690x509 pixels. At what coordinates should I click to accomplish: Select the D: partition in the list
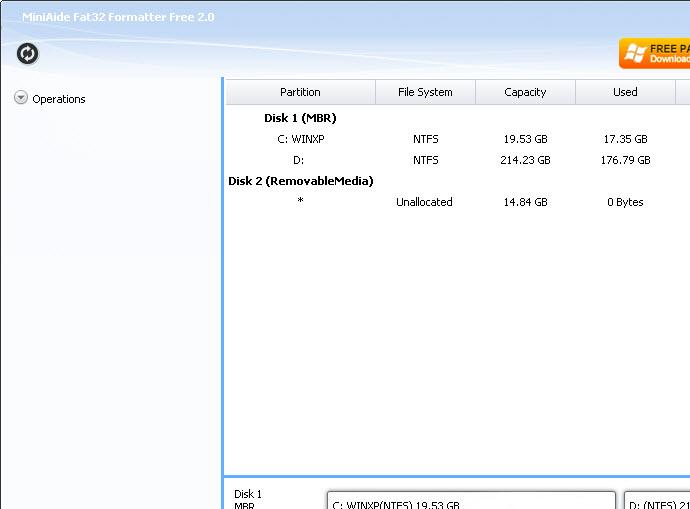(300, 160)
